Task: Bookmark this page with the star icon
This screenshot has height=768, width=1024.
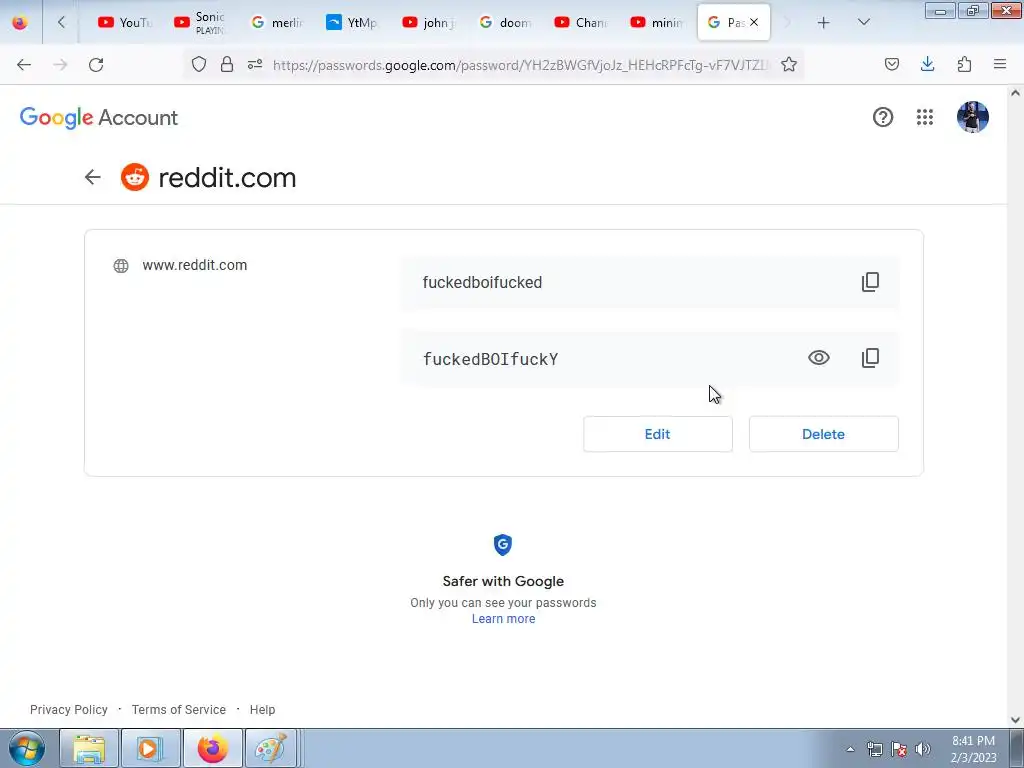Action: coord(789,64)
